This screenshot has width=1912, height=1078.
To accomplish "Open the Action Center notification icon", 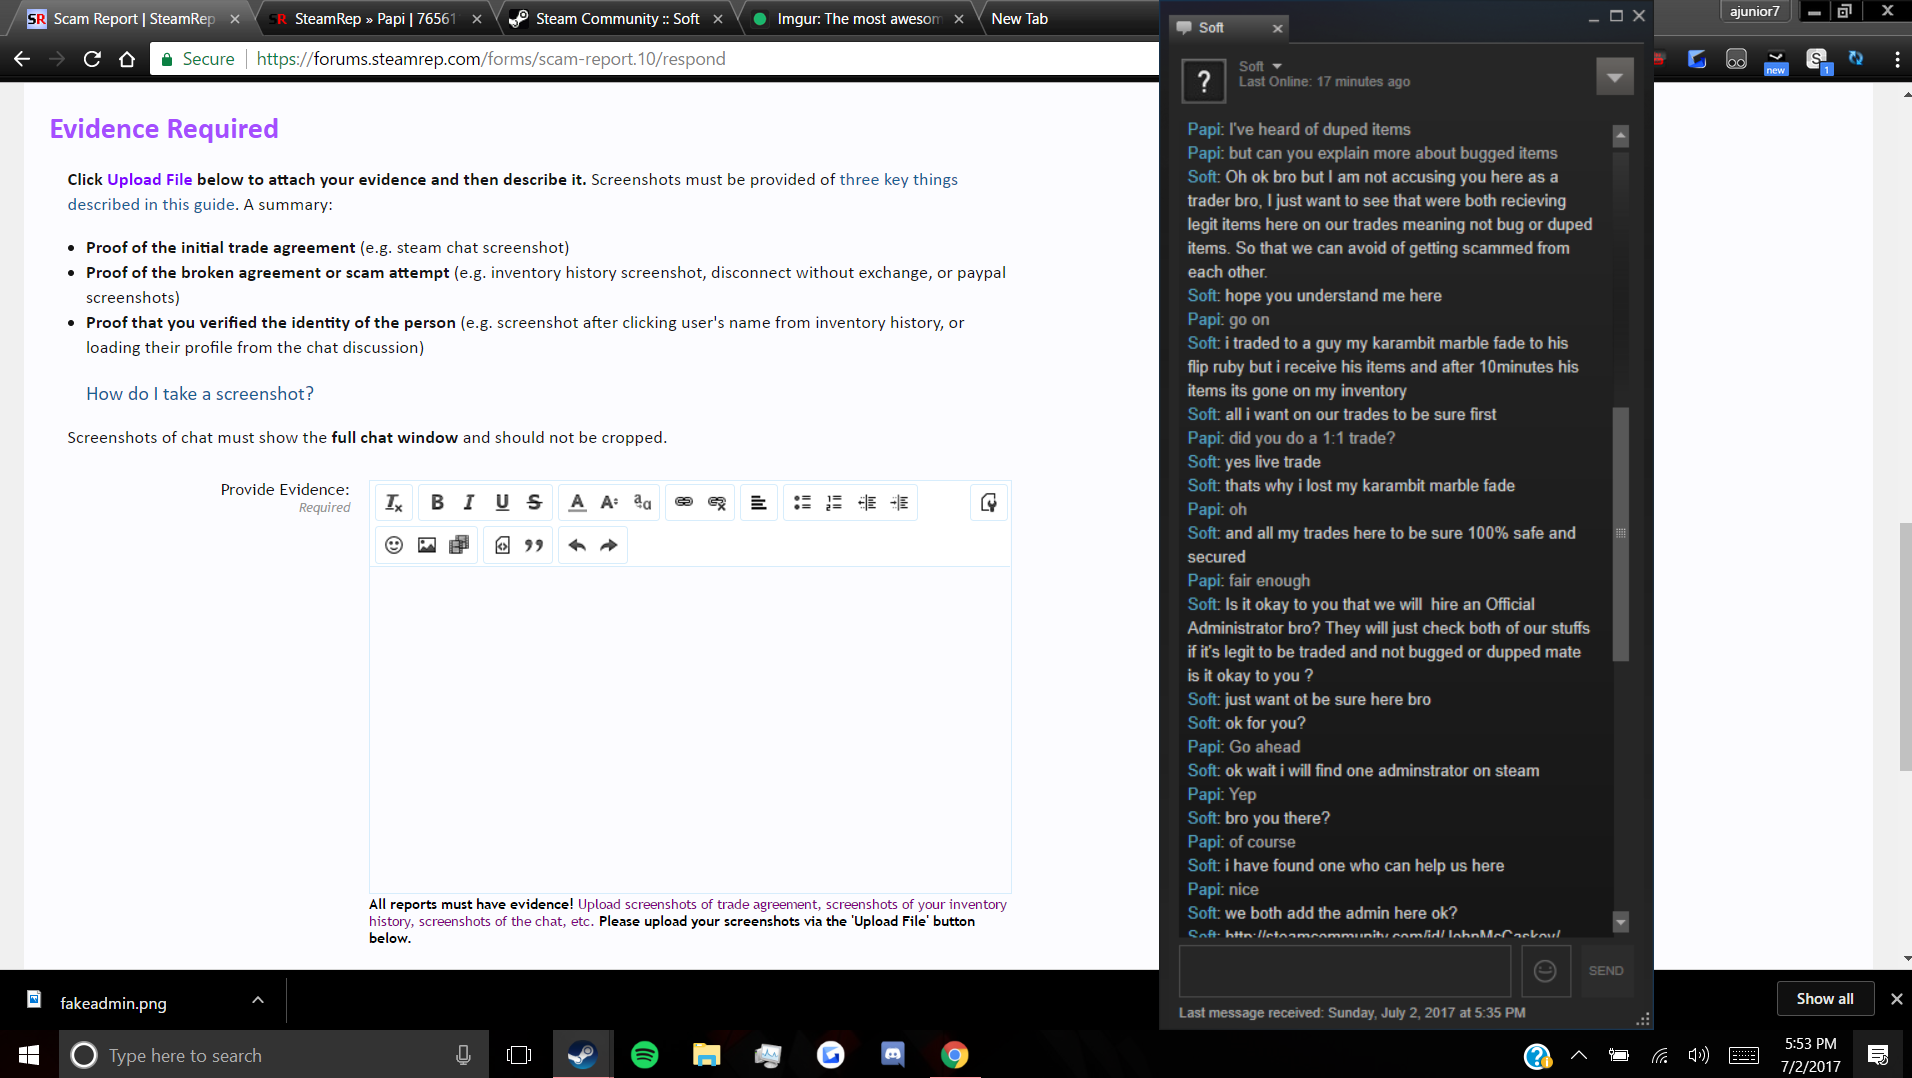I will point(1877,1054).
